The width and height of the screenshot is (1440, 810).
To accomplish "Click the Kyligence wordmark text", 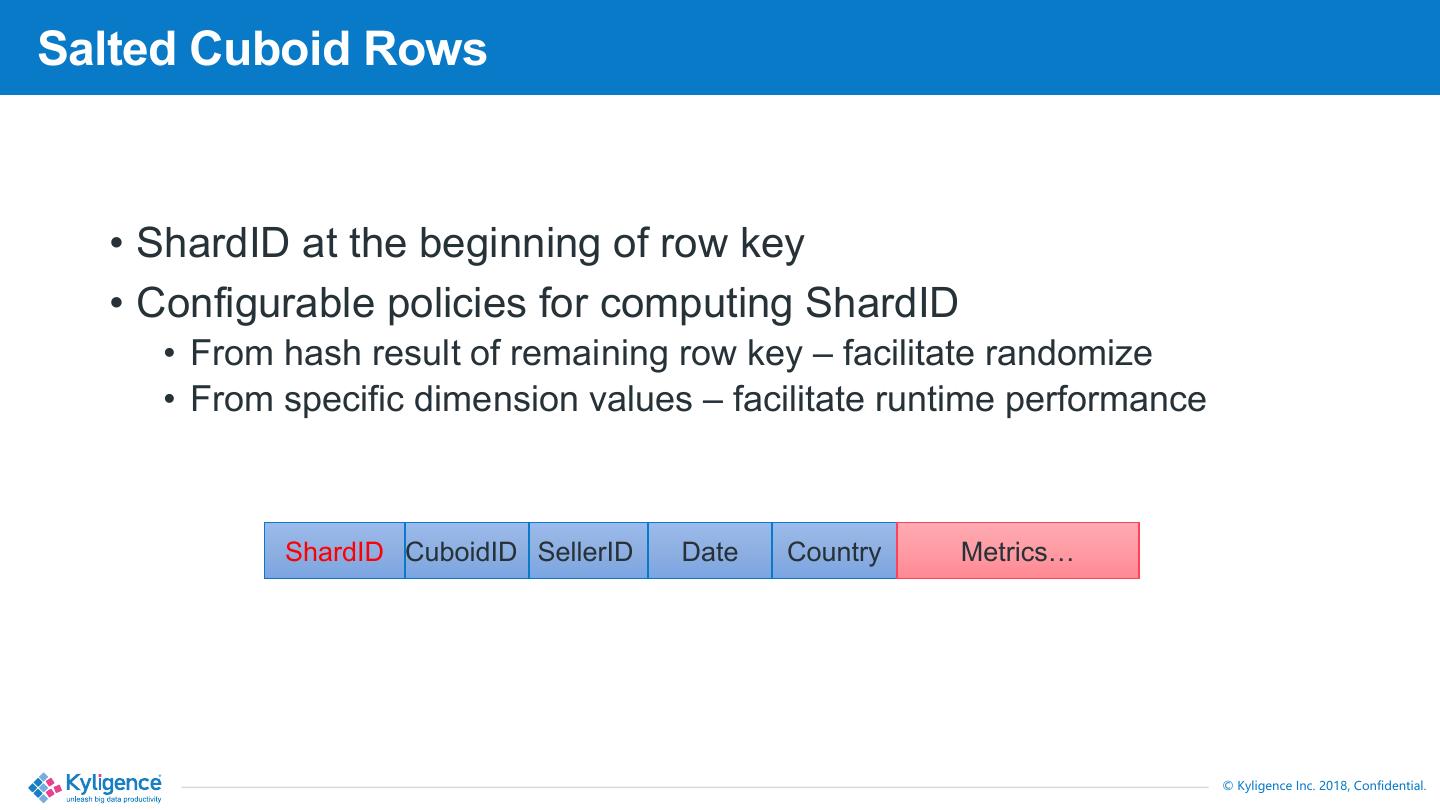I will [113, 782].
